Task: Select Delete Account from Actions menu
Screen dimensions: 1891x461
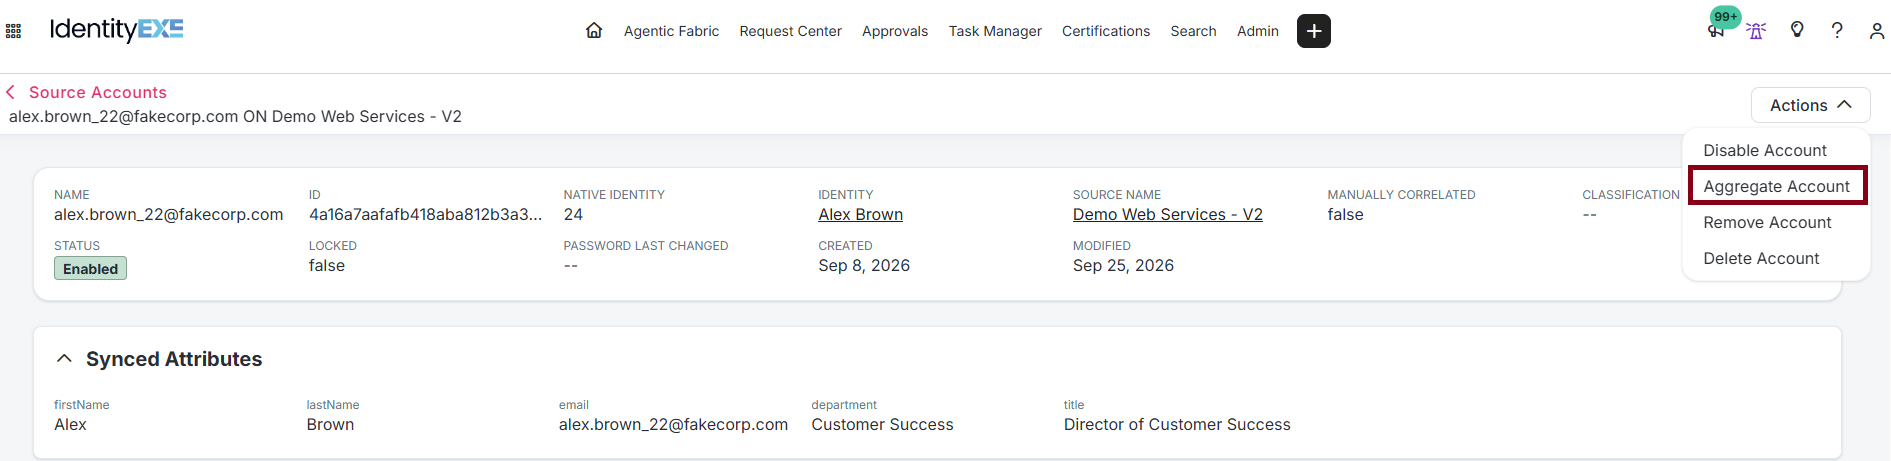Action: 1761,258
